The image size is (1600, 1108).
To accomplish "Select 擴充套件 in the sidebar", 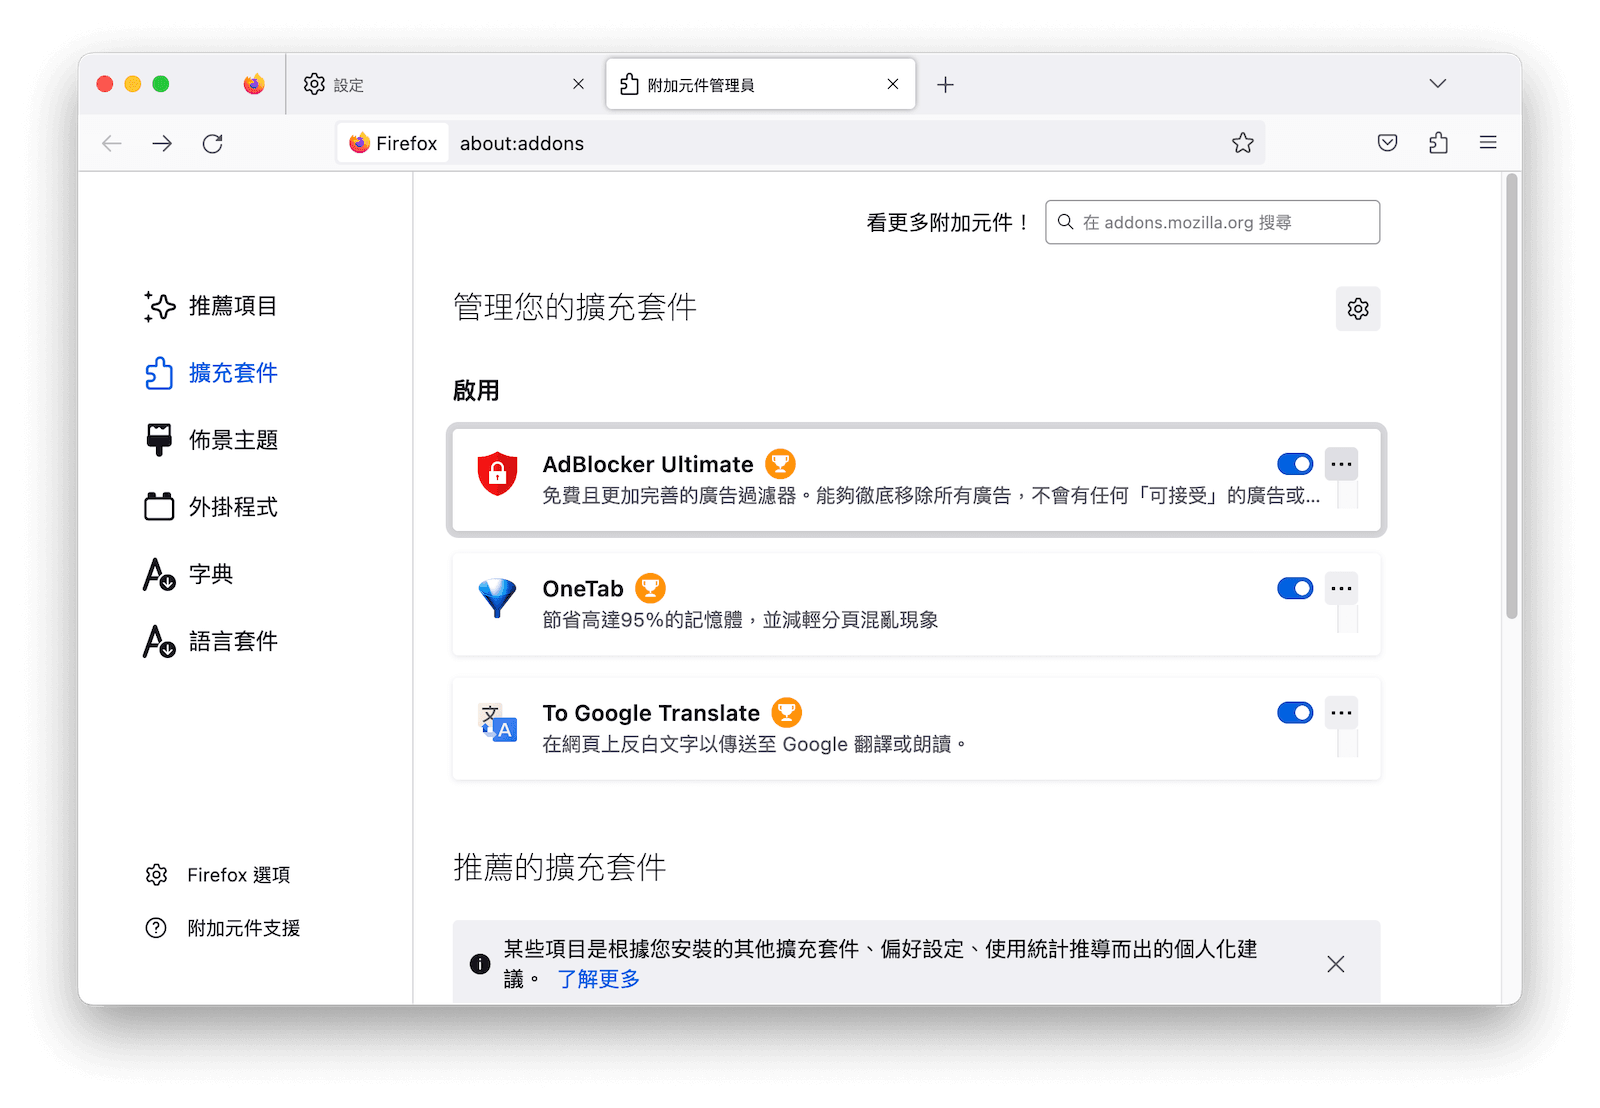I will pyautogui.click(x=210, y=373).
